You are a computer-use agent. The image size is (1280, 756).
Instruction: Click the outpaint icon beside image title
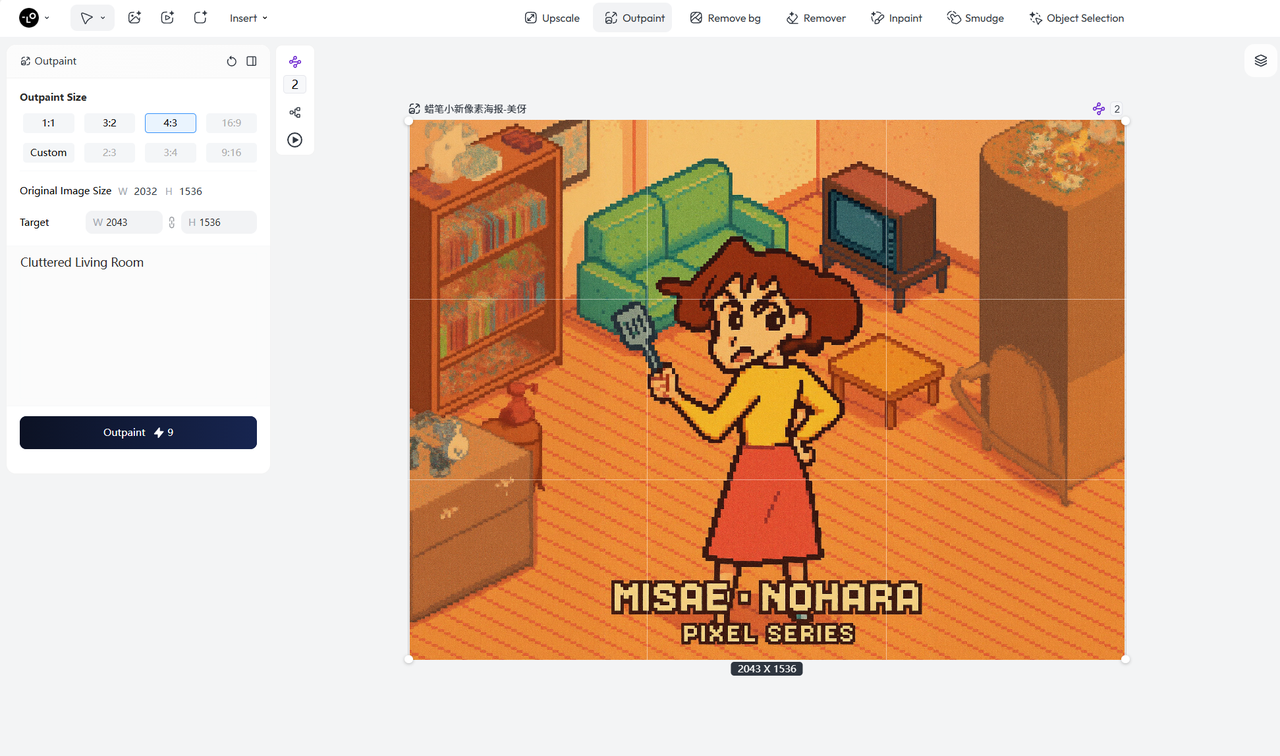click(x=414, y=108)
